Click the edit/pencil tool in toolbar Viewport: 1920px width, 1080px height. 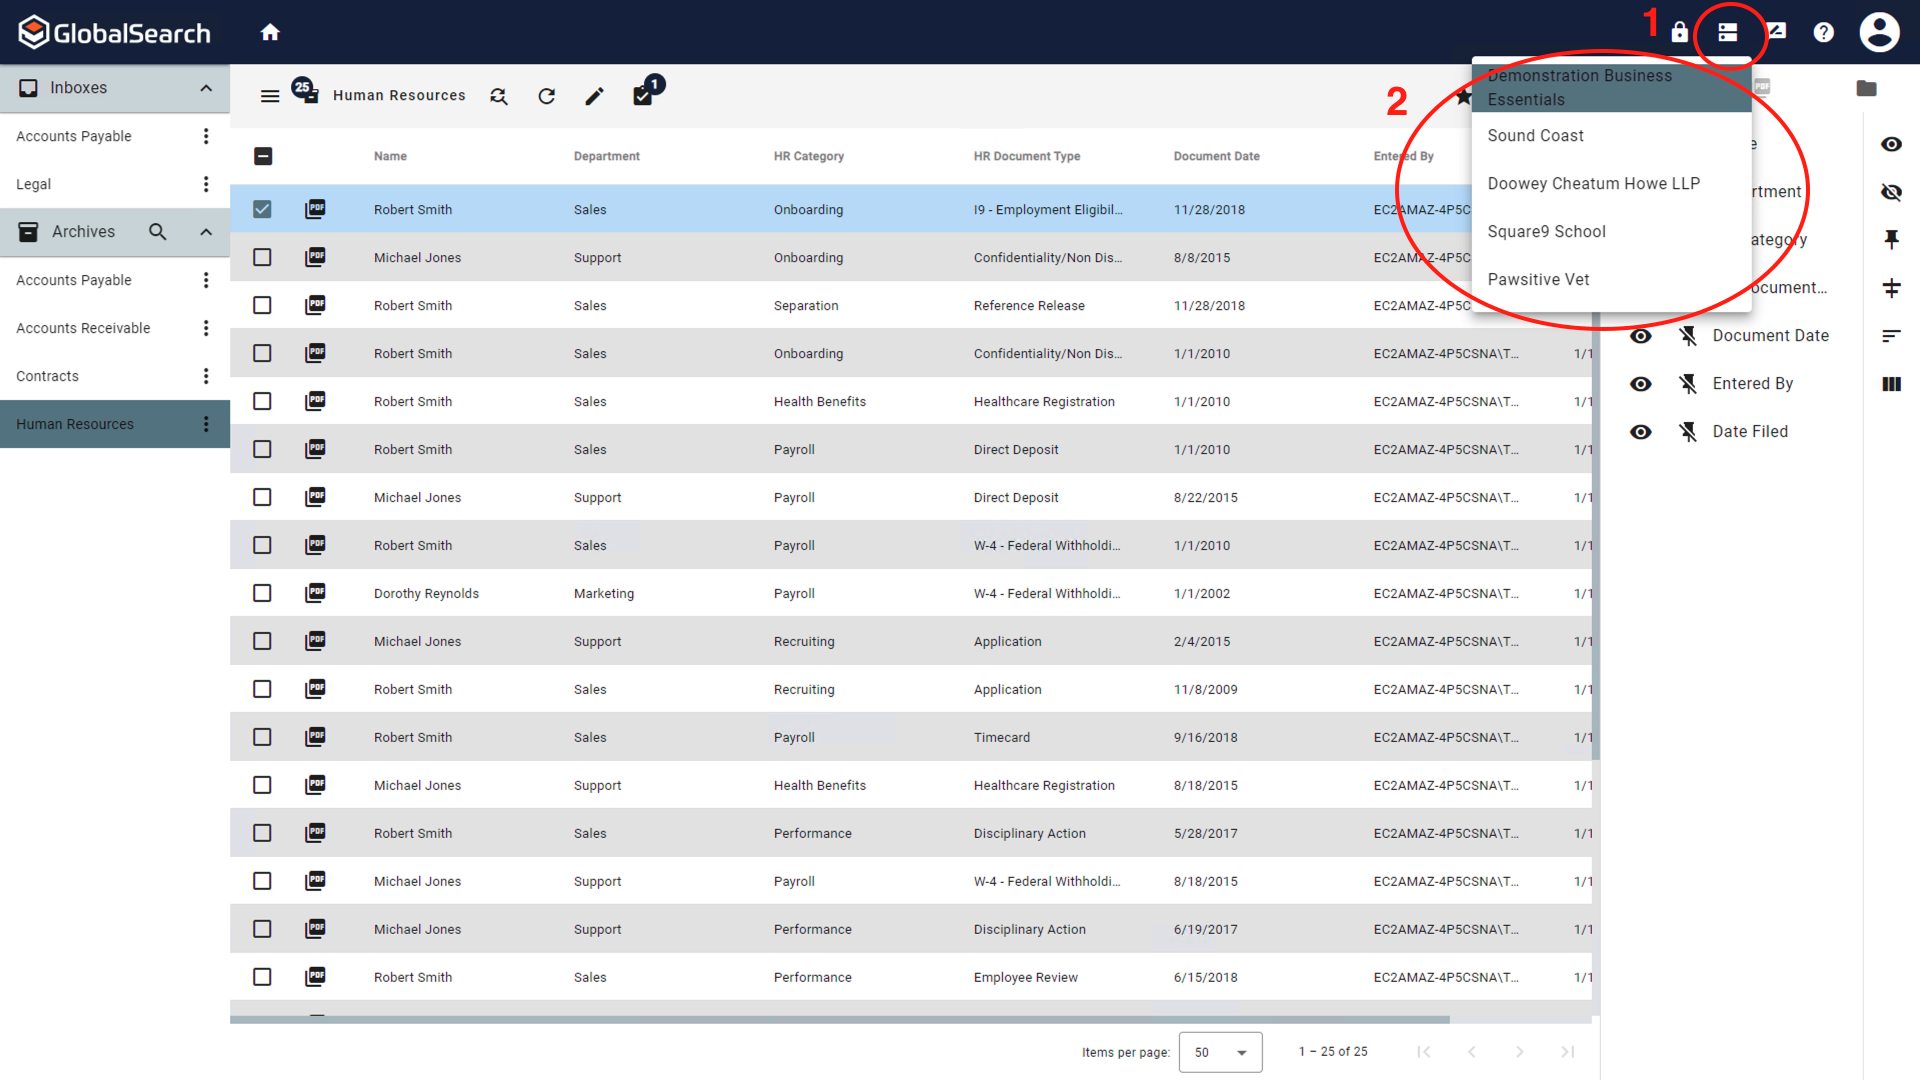[x=596, y=95]
